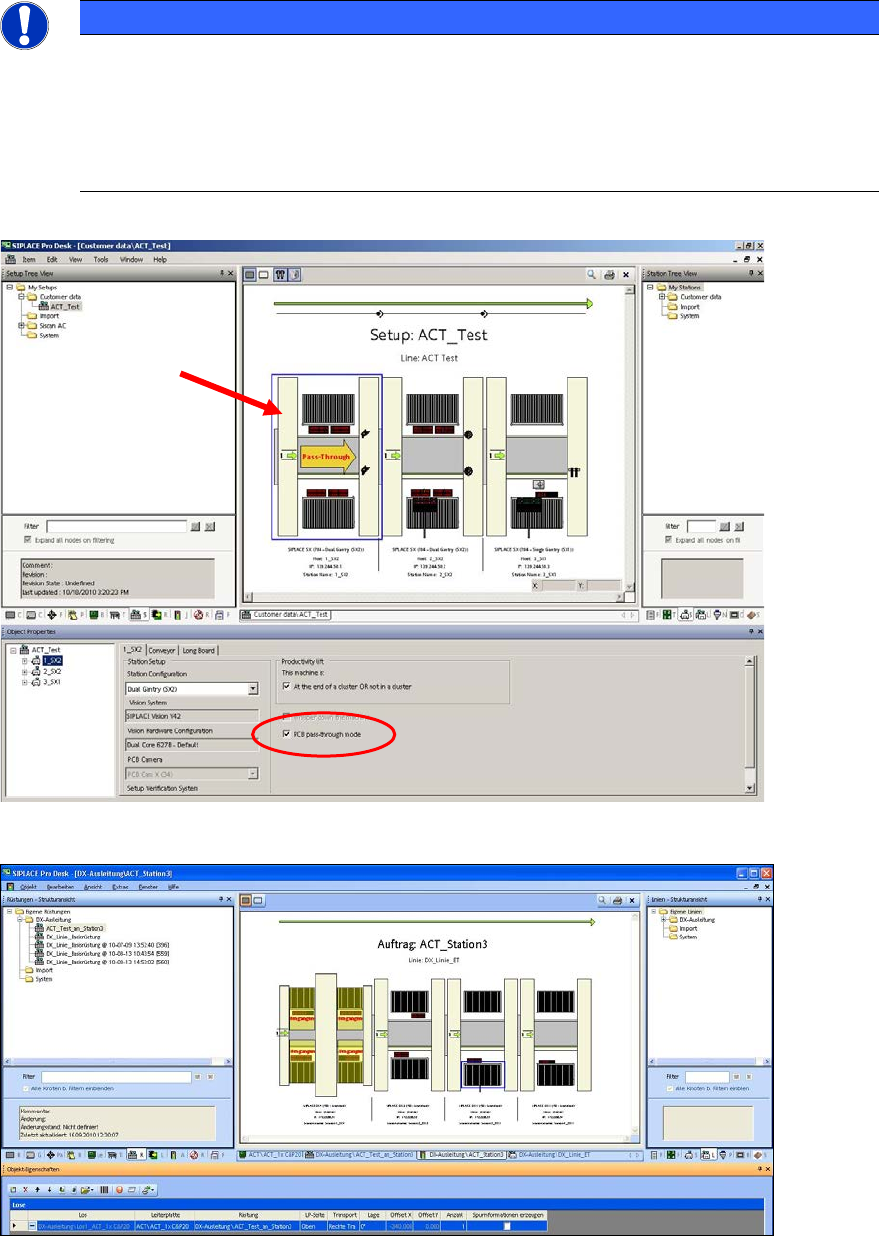
Task: Click the Pass-Through arrow on station 1_SX2
Action: coord(326,455)
